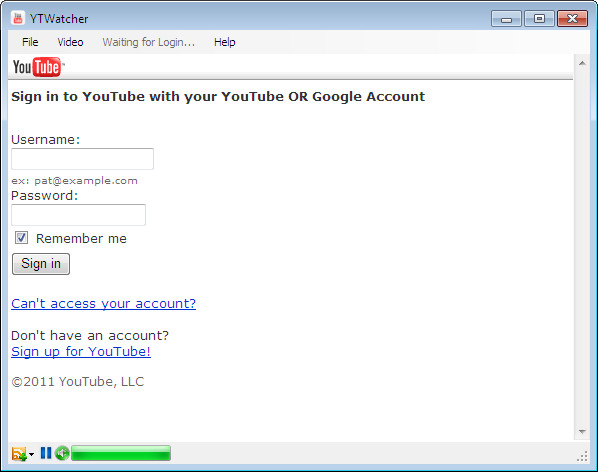Open the File menu
Viewport: 598px width, 472px height.
pos(30,42)
